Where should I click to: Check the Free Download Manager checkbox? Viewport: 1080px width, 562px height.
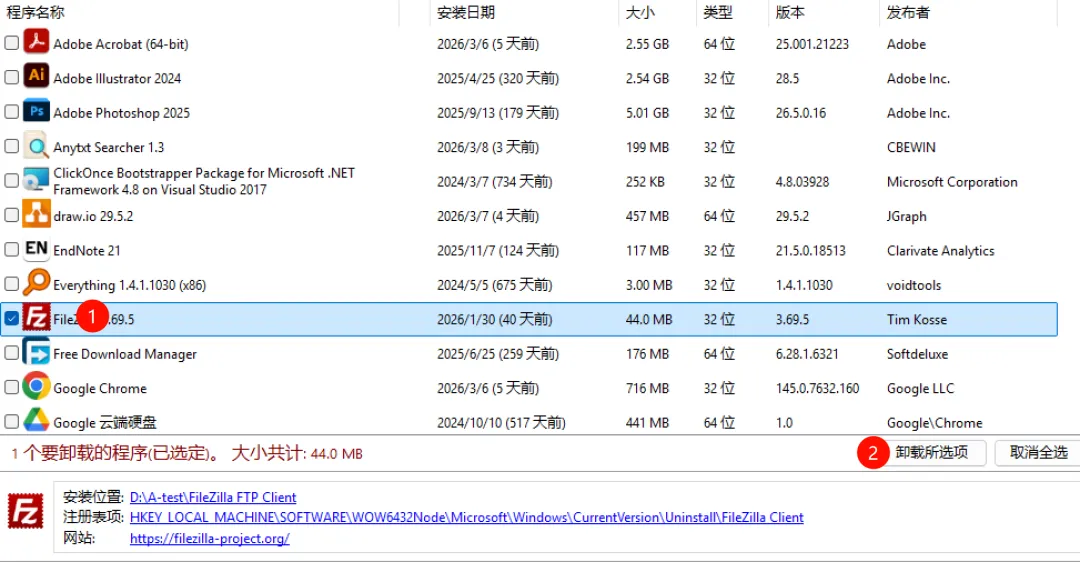[12, 353]
